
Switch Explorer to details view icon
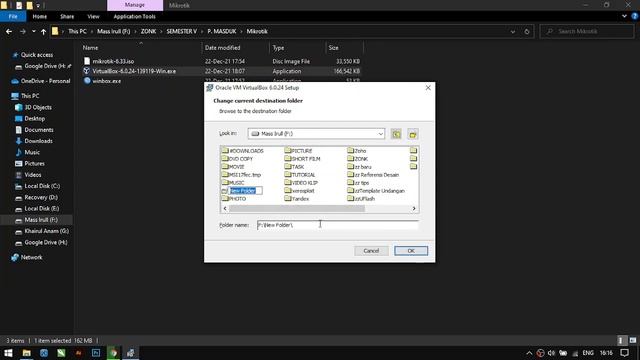[x=621, y=340]
